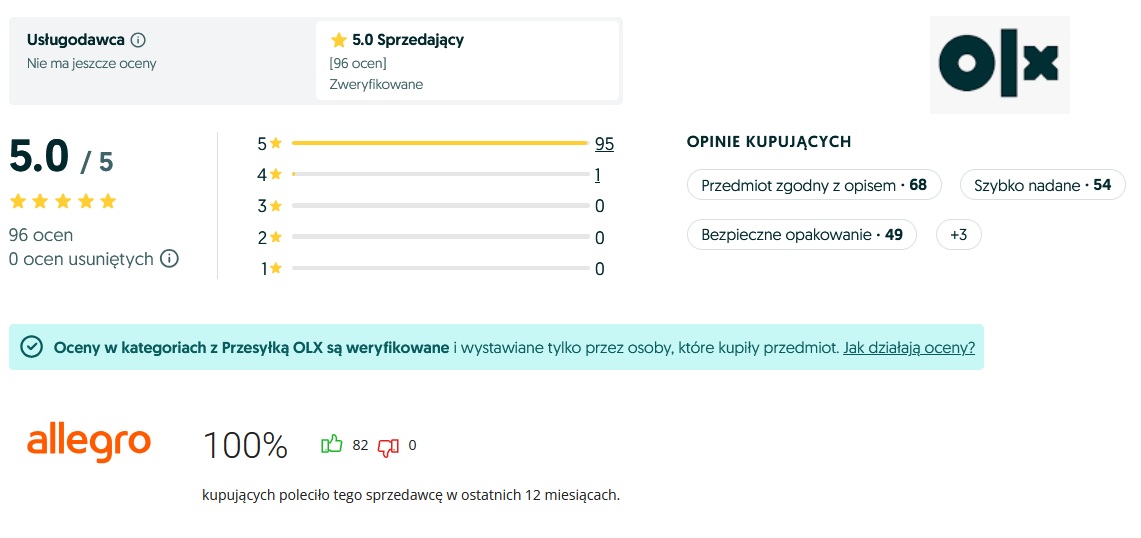Click the verified checkmark icon in banner
This screenshot has height=538, width=1141.
pos(32,347)
